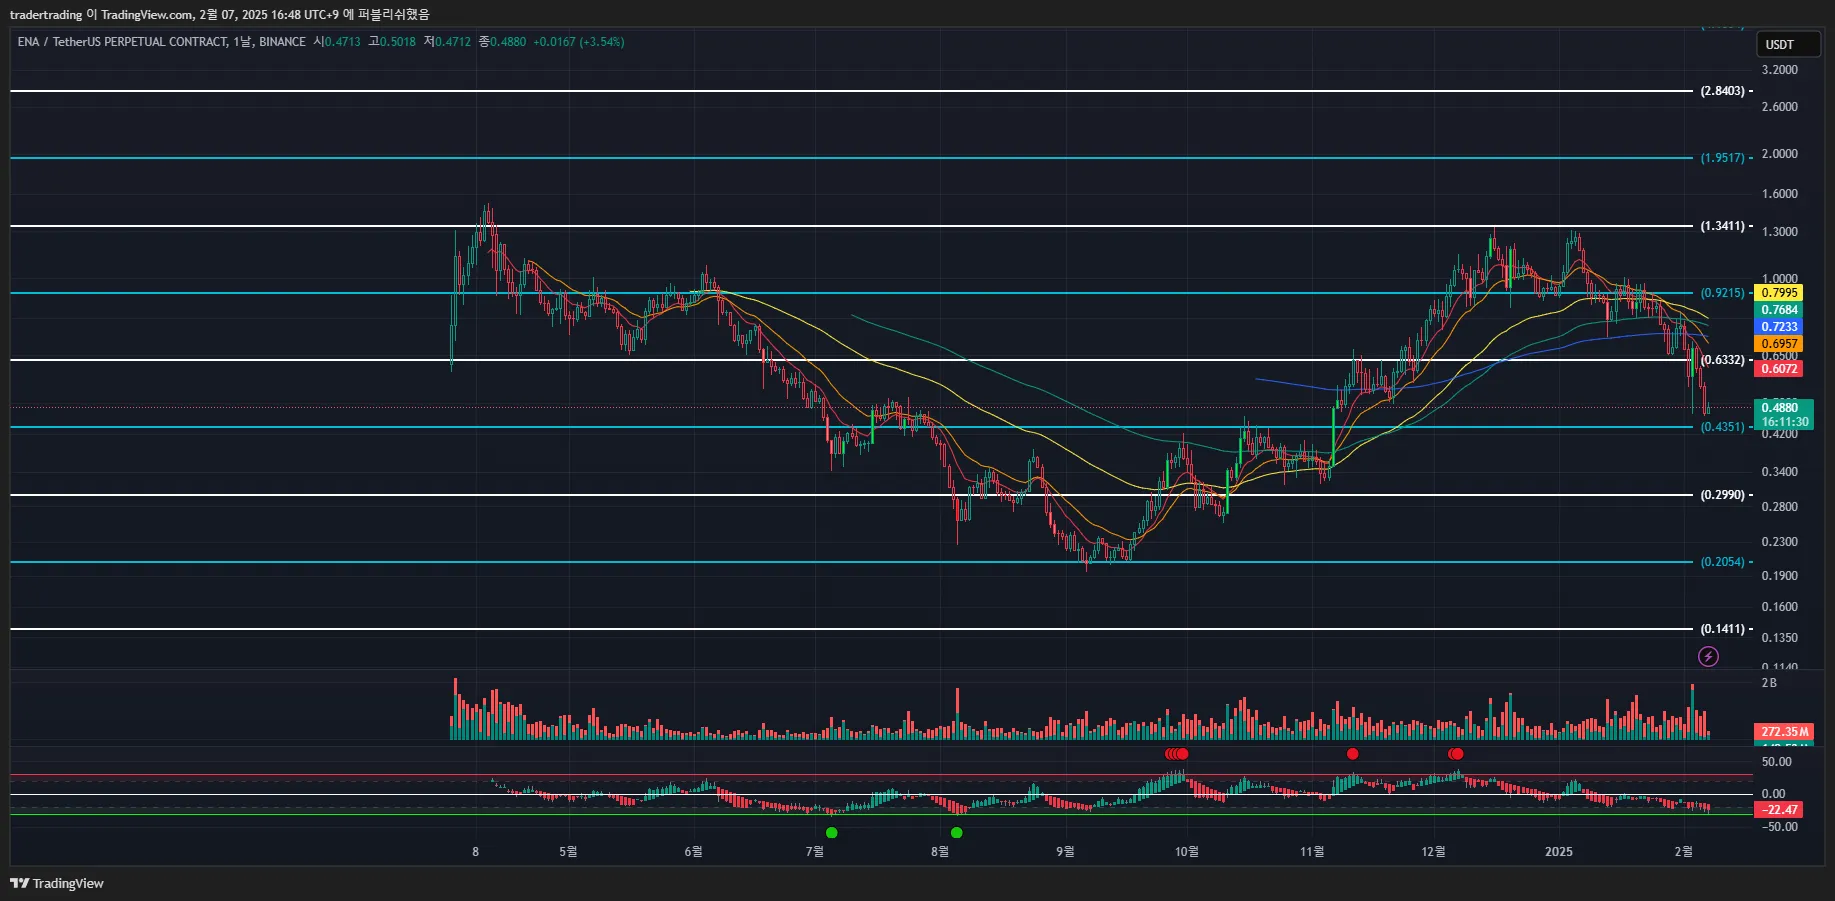
Task: Click the red 0.6072 price tag
Action: click(1779, 369)
